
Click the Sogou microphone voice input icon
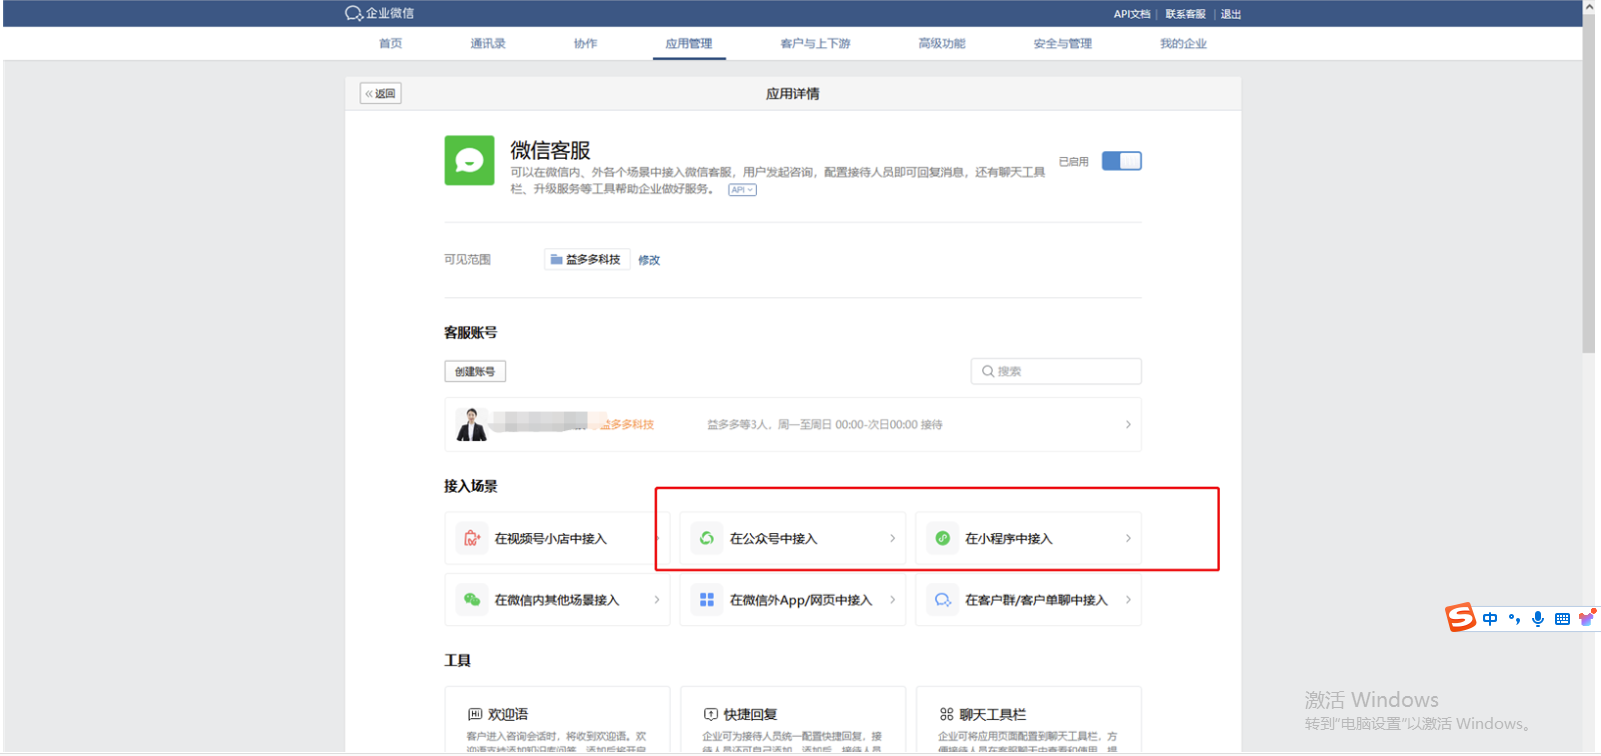tap(1538, 619)
